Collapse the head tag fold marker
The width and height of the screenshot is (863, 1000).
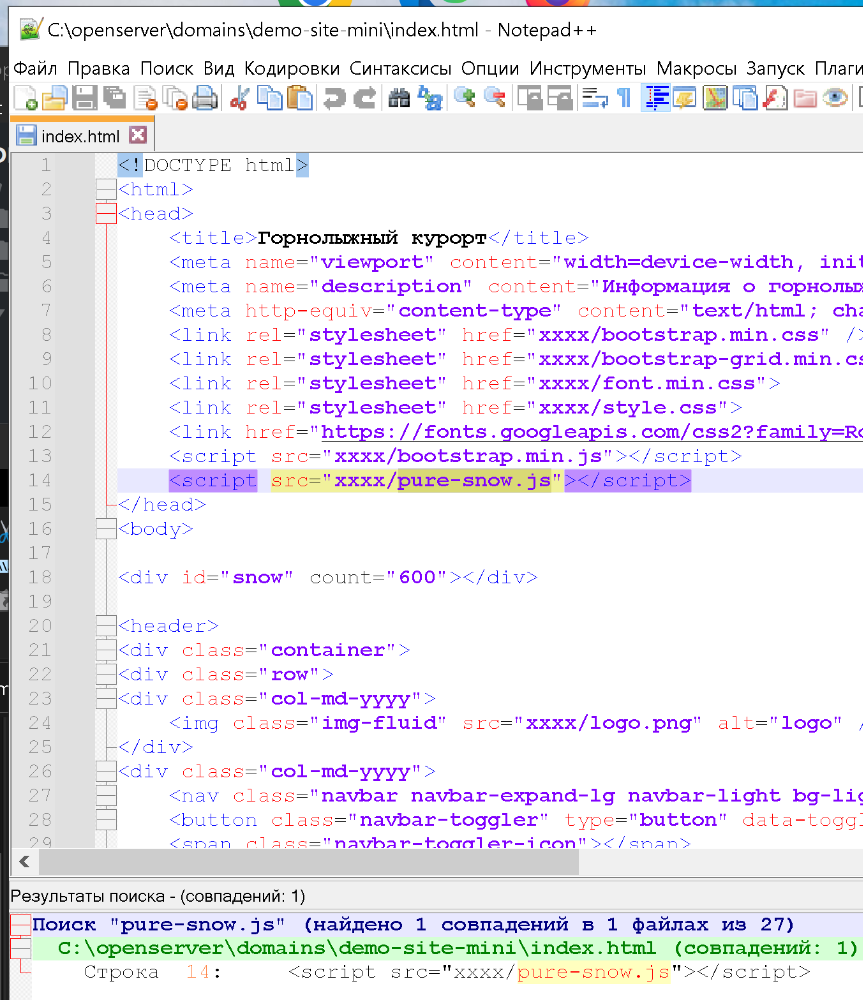pos(105,214)
